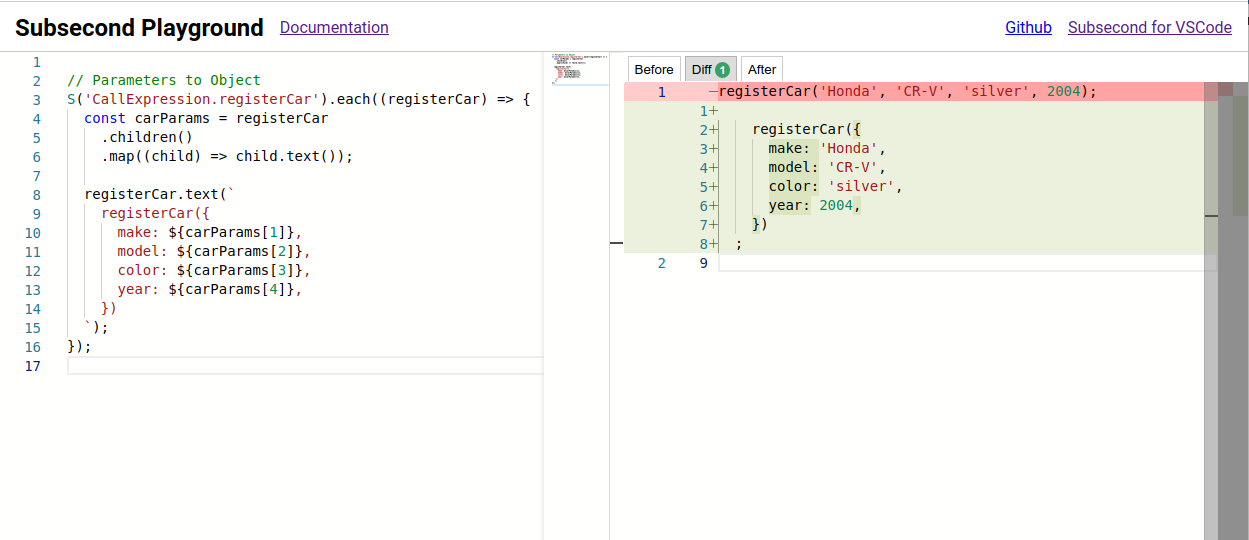Switch to the Diff tab
Viewport: 1249px width, 540px height.
710,69
